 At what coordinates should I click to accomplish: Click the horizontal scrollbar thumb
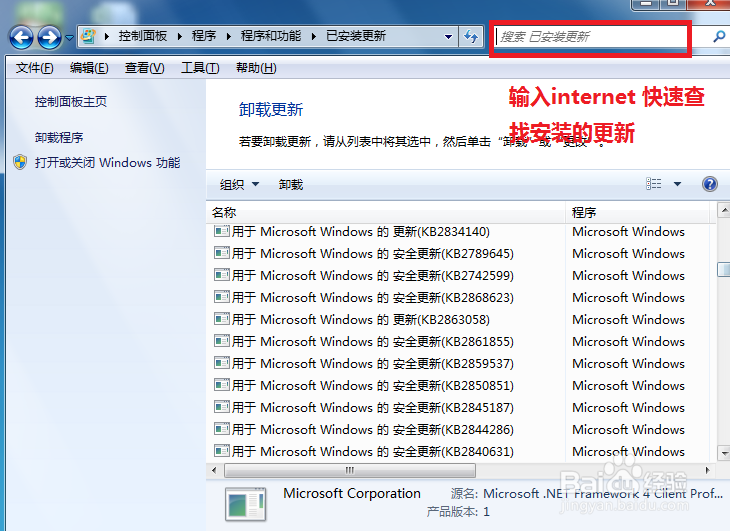[350, 471]
